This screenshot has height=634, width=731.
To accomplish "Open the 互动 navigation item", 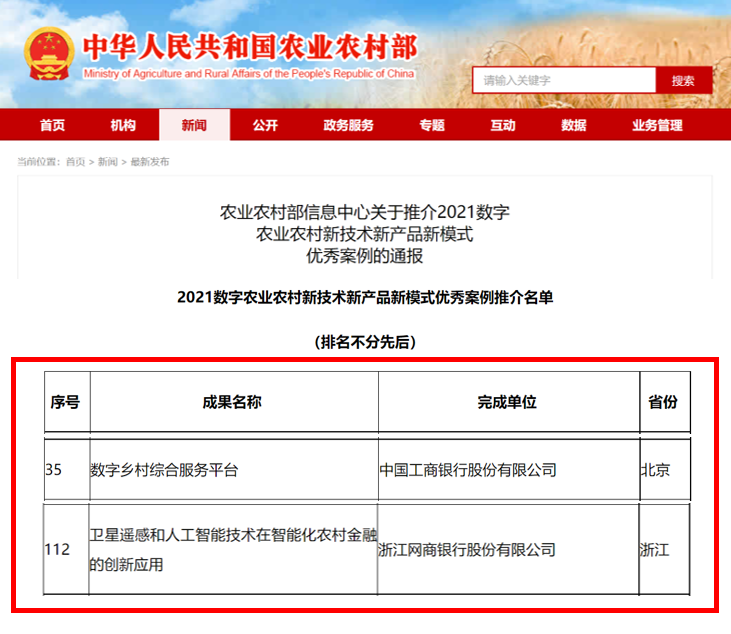I will click(503, 125).
